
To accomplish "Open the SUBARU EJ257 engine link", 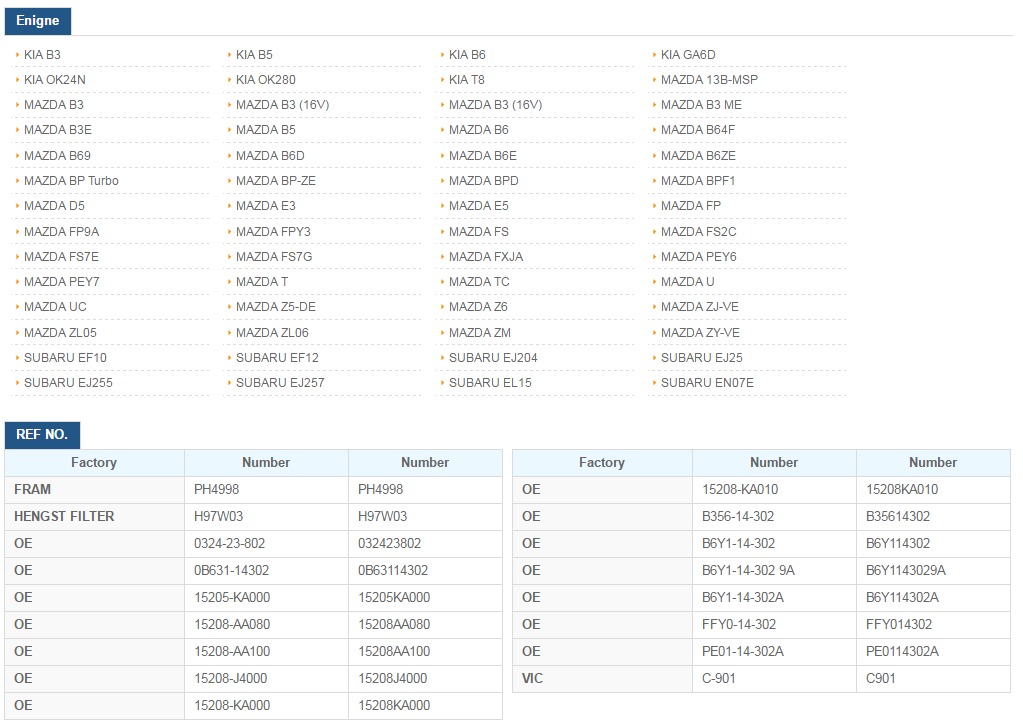I will [280, 383].
